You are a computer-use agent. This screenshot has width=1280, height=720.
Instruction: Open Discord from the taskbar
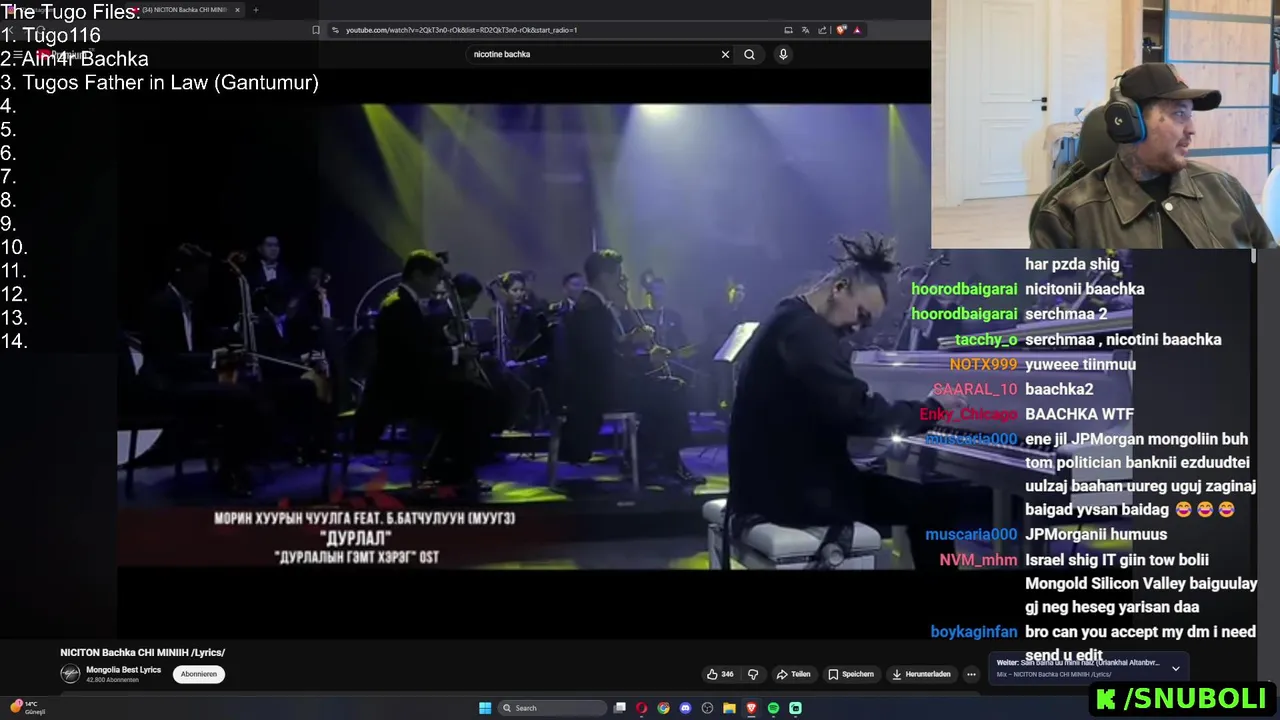(685, 708)
